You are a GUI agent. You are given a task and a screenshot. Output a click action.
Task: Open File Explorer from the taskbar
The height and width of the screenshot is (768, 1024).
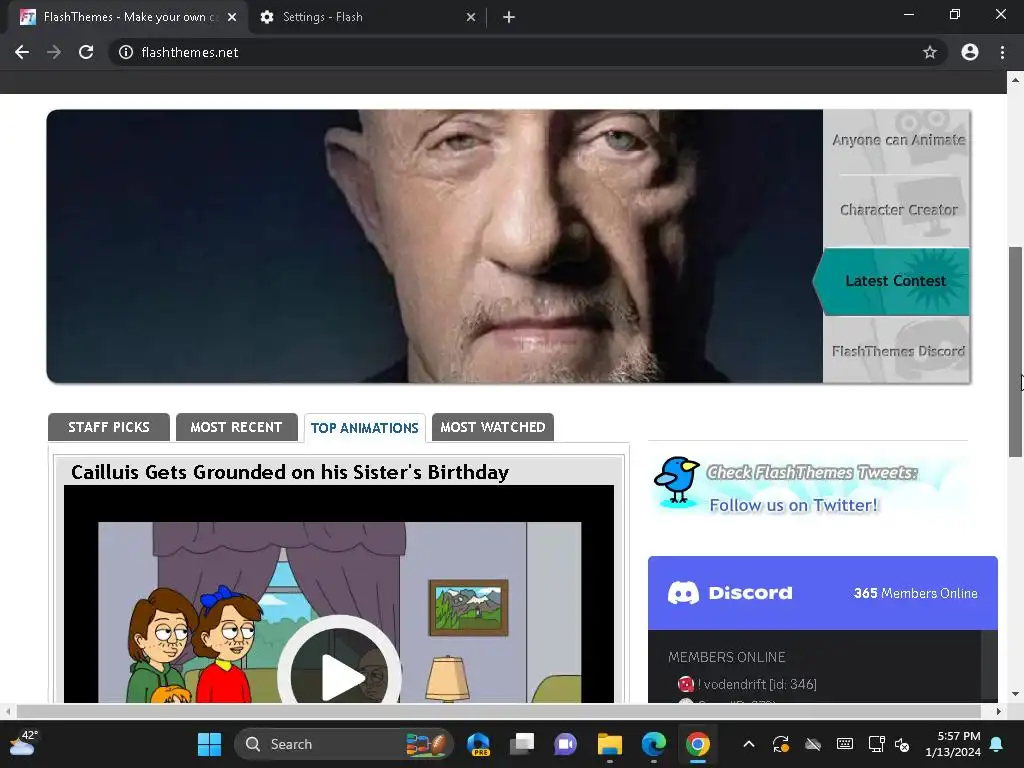coord(609,744)
